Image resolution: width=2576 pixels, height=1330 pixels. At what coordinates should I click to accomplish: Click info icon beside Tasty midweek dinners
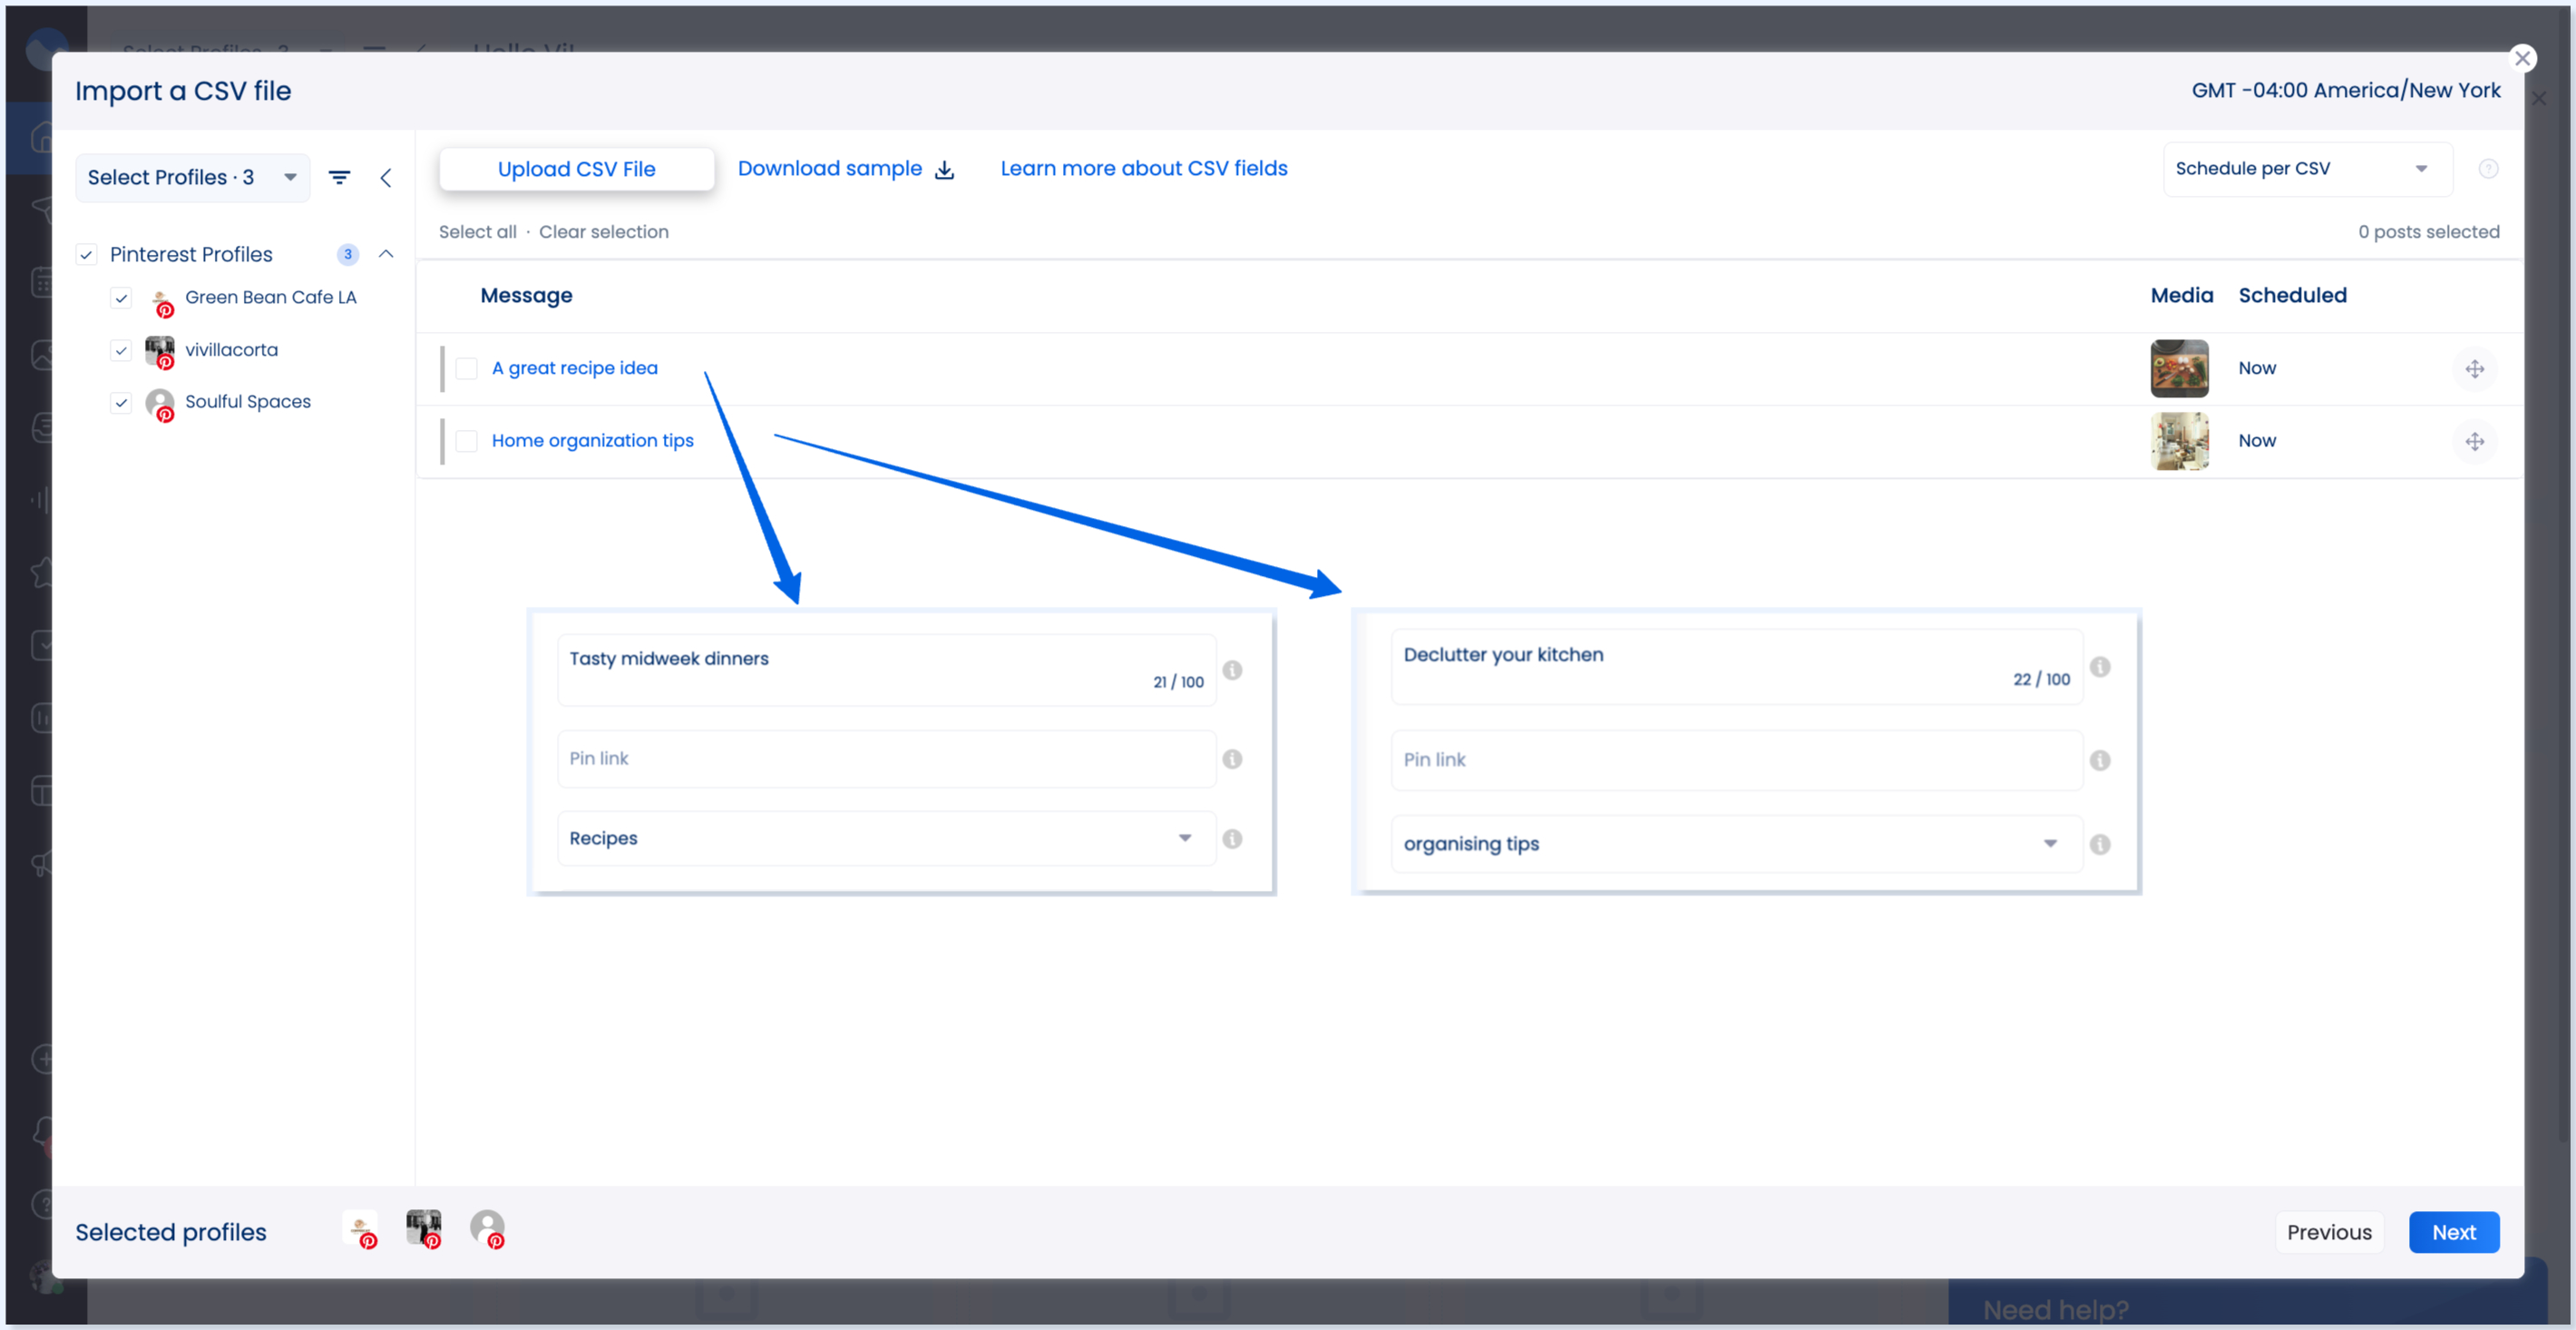(1232, 670)
